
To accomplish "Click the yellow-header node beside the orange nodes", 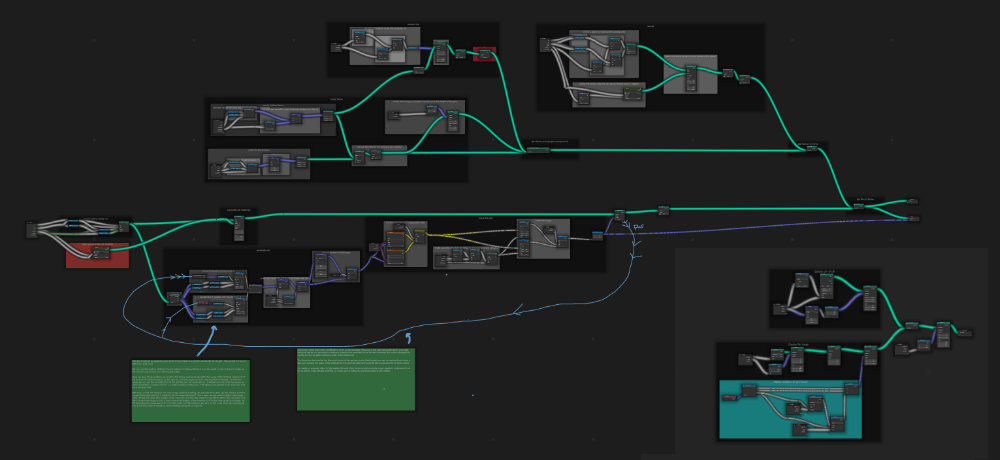I will tap(419, 235).
